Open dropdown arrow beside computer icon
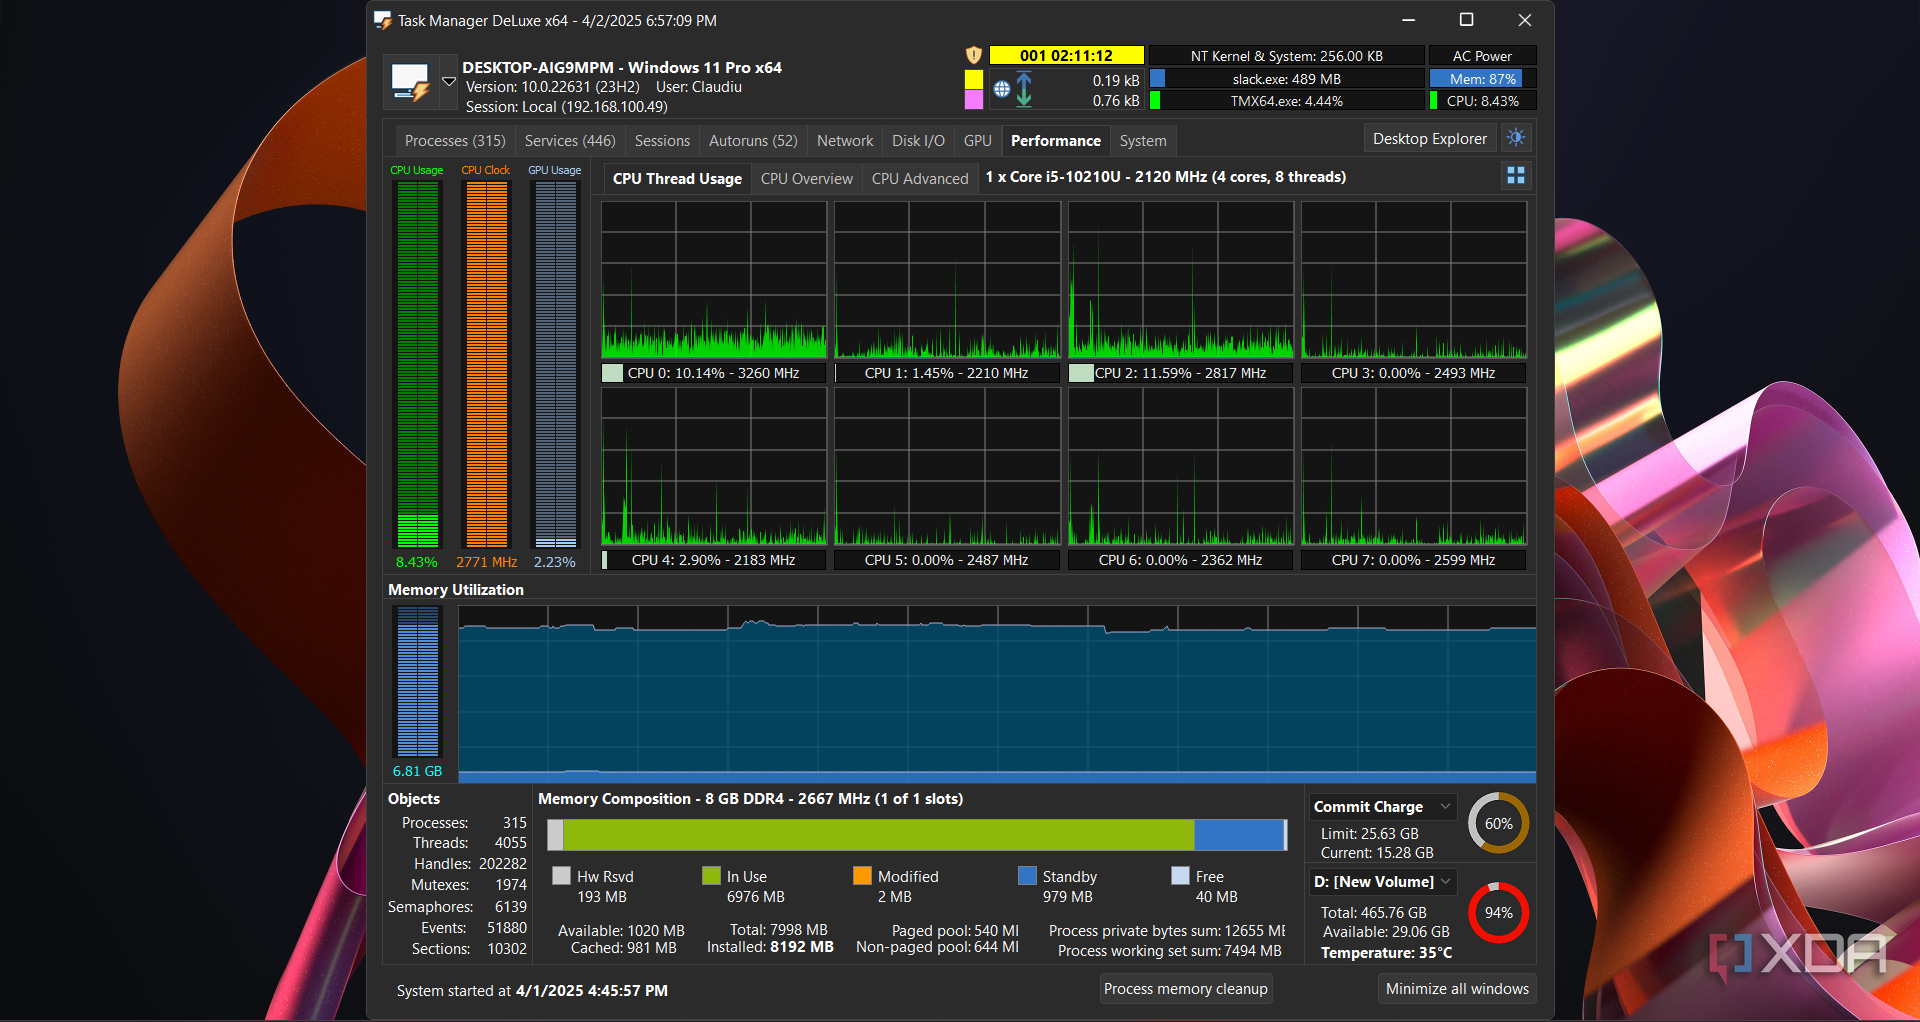The image size is (1920, 1022). pos(449,82)
